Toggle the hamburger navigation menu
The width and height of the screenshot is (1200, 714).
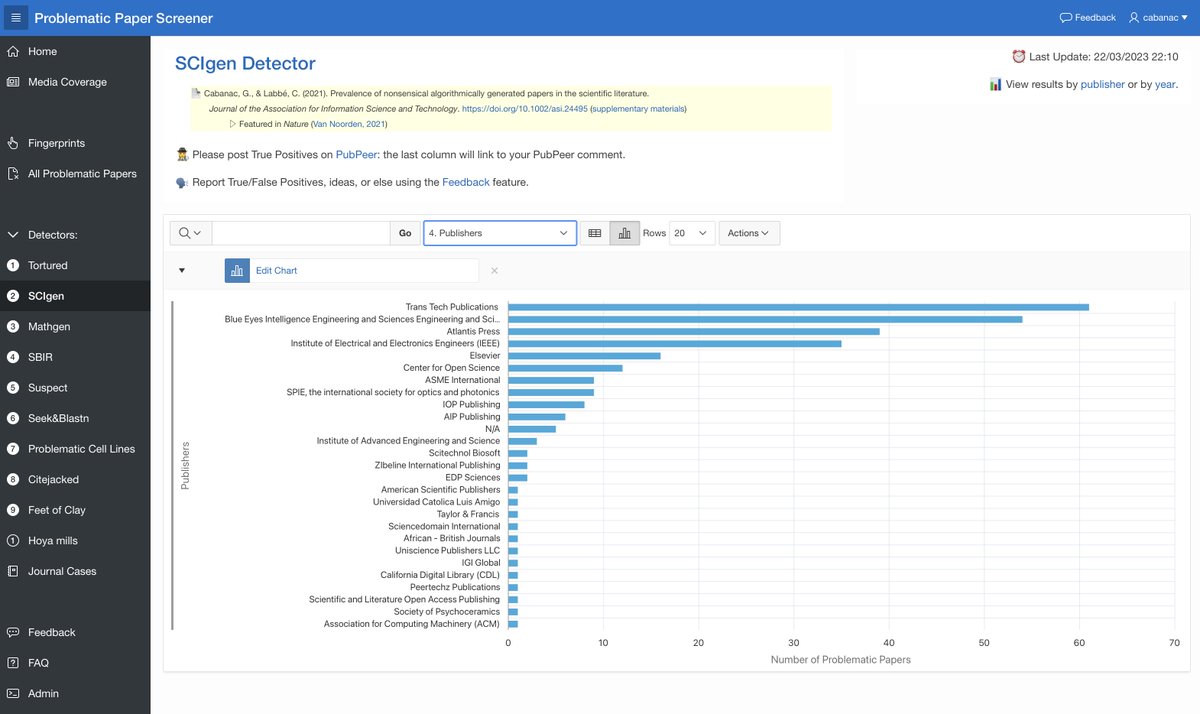pos(14,18)
